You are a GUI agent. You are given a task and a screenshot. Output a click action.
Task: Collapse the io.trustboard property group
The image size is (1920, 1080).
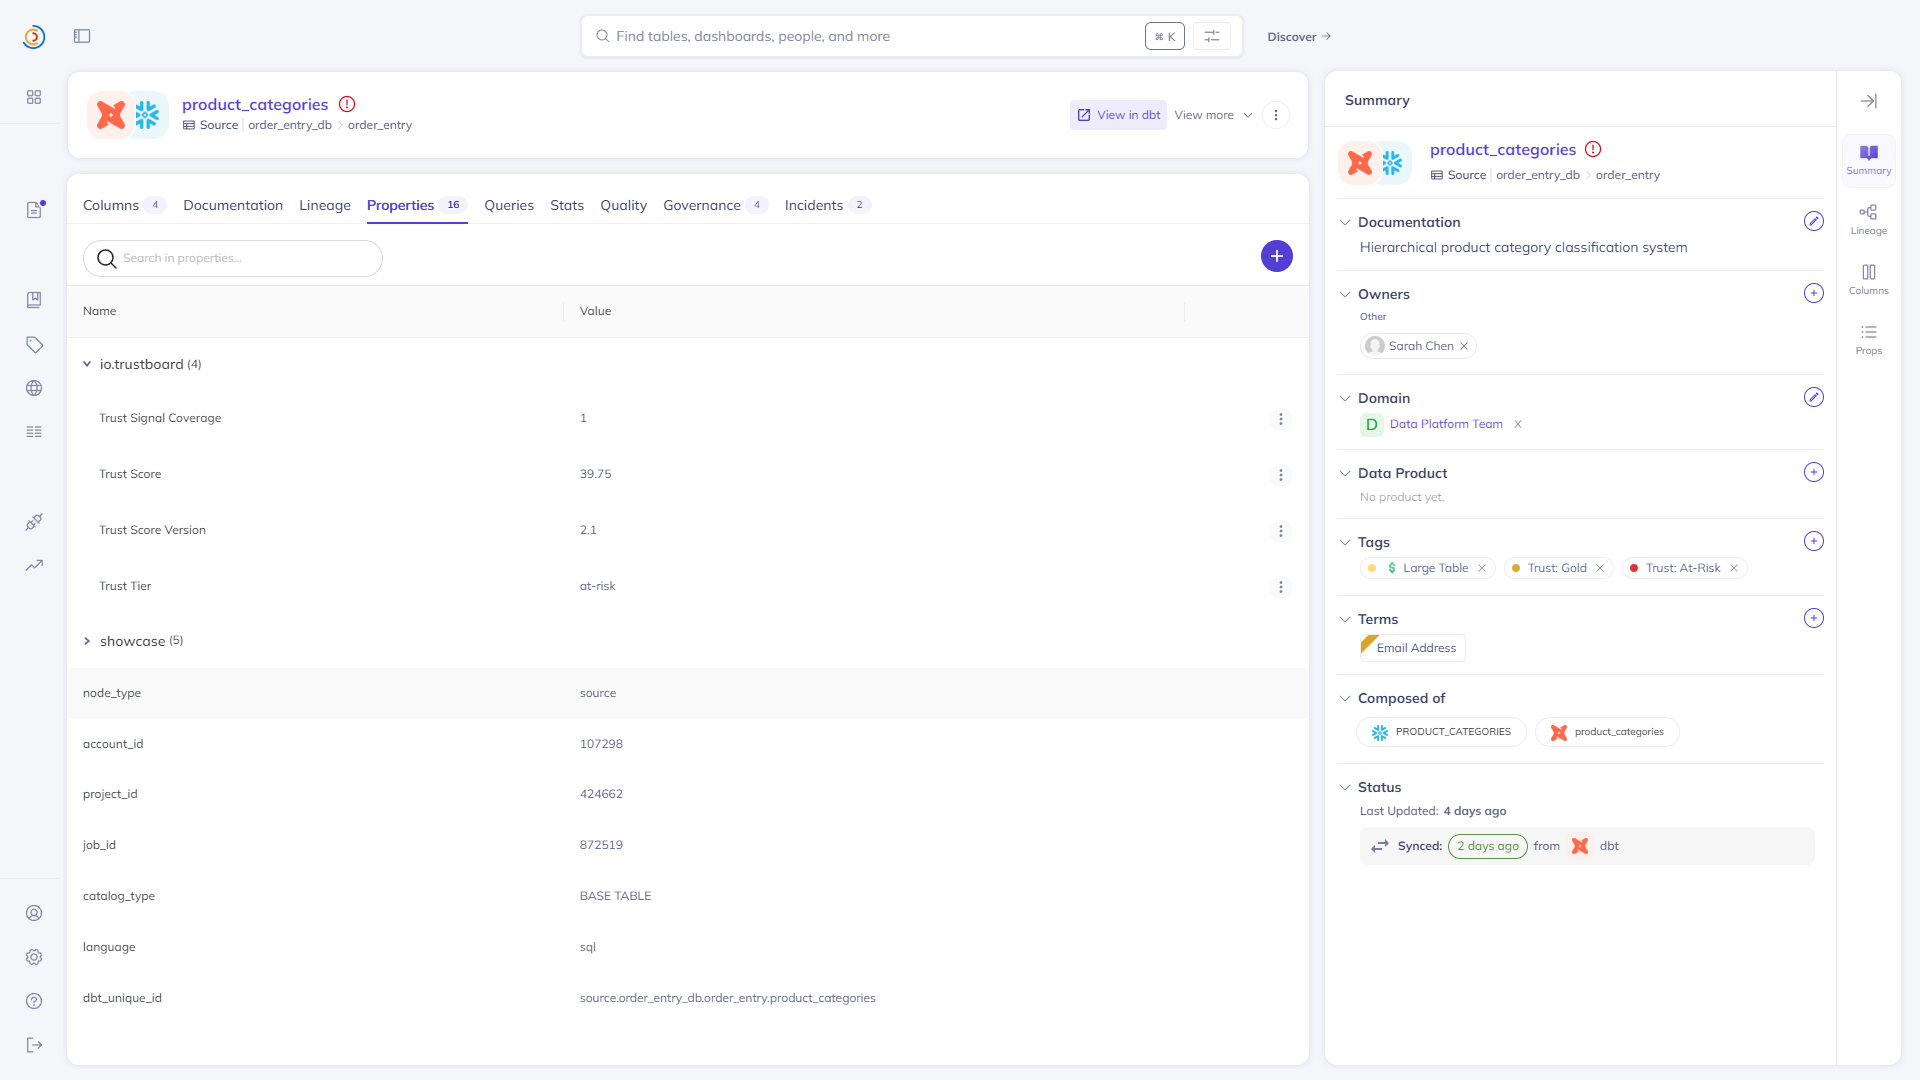pyautogui.click(x=87, y=364)
